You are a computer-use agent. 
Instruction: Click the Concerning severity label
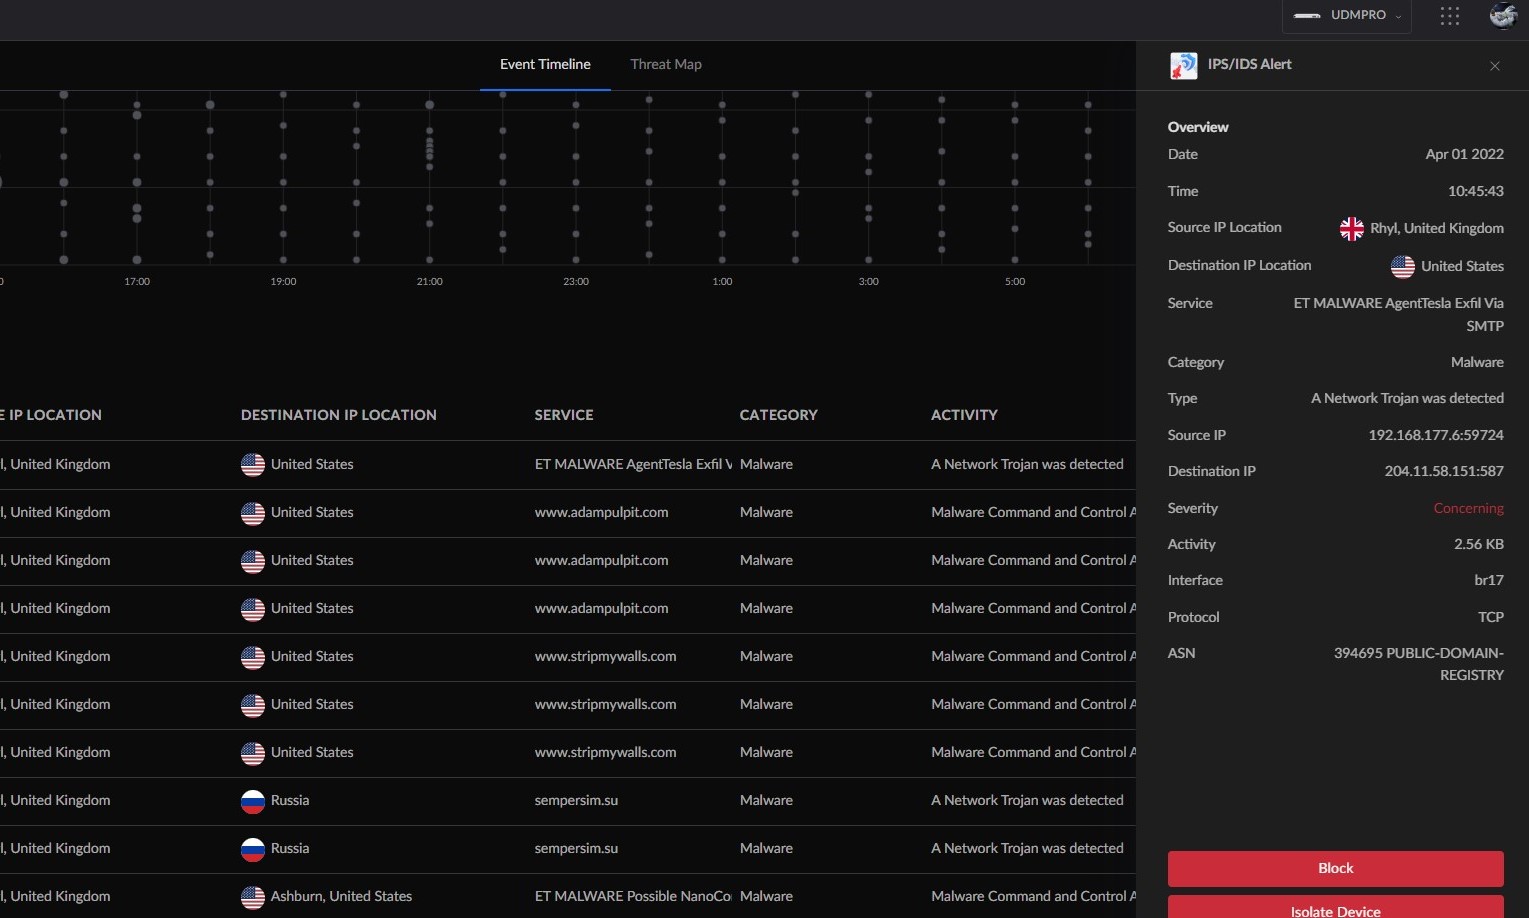click(1468, 508)
